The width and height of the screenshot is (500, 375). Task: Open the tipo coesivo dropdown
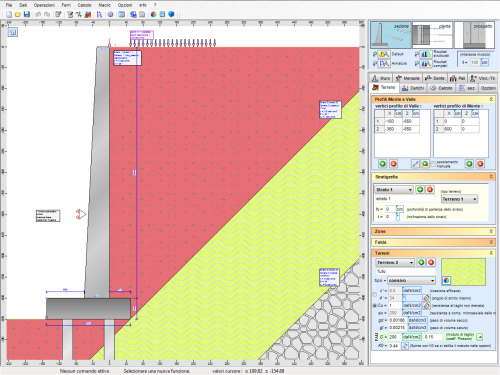point(411,280)
